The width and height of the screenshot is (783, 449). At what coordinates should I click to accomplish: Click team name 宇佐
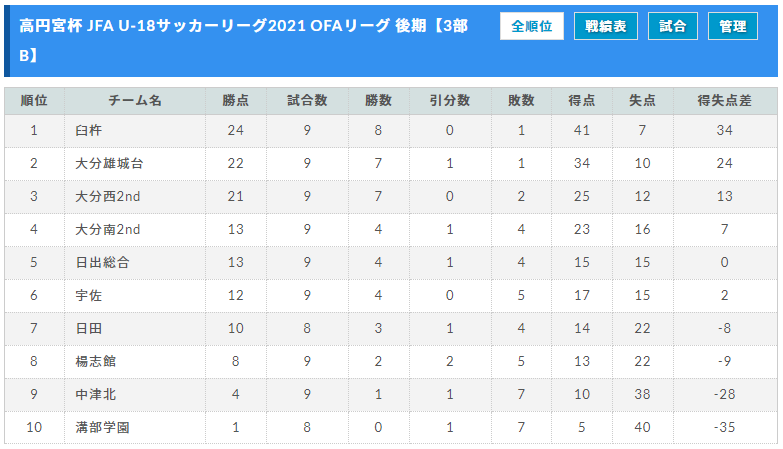89,295
